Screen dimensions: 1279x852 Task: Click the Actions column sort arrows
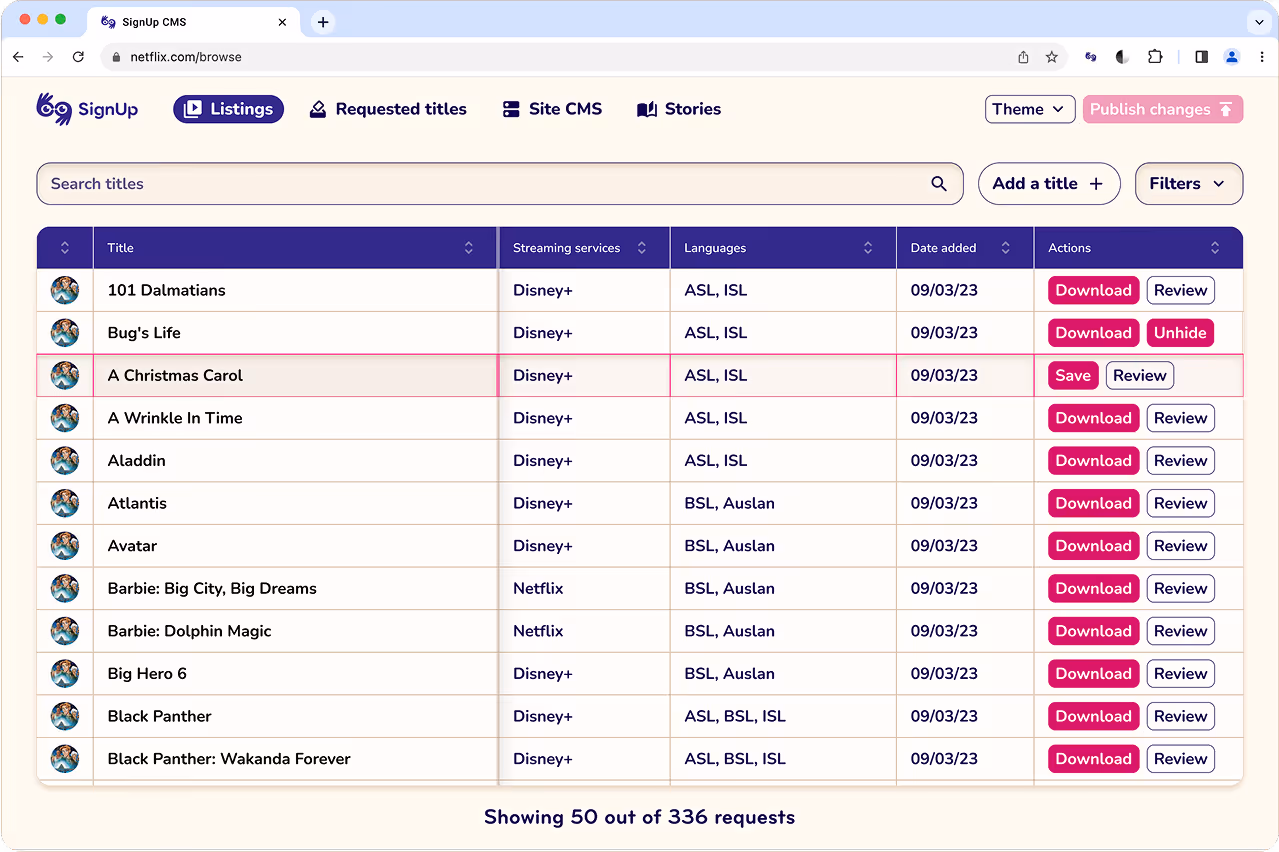pos(1215,248)
